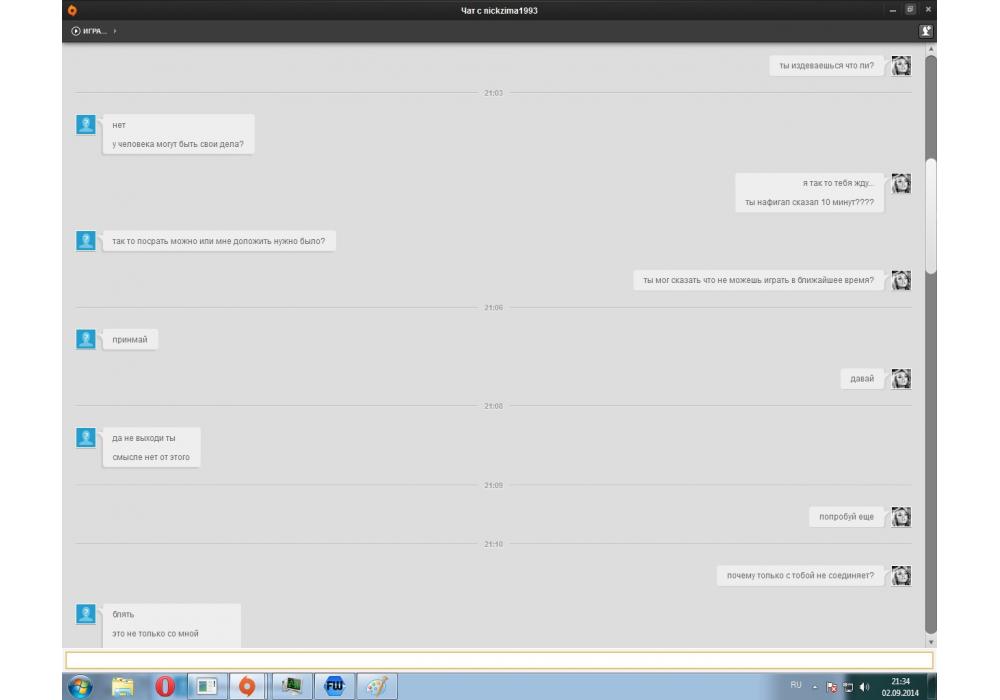Image resolution: width=1000 pixels, height=700 pixels.
Task: Show hidden system tray icons
Action: tap(815, 687)
